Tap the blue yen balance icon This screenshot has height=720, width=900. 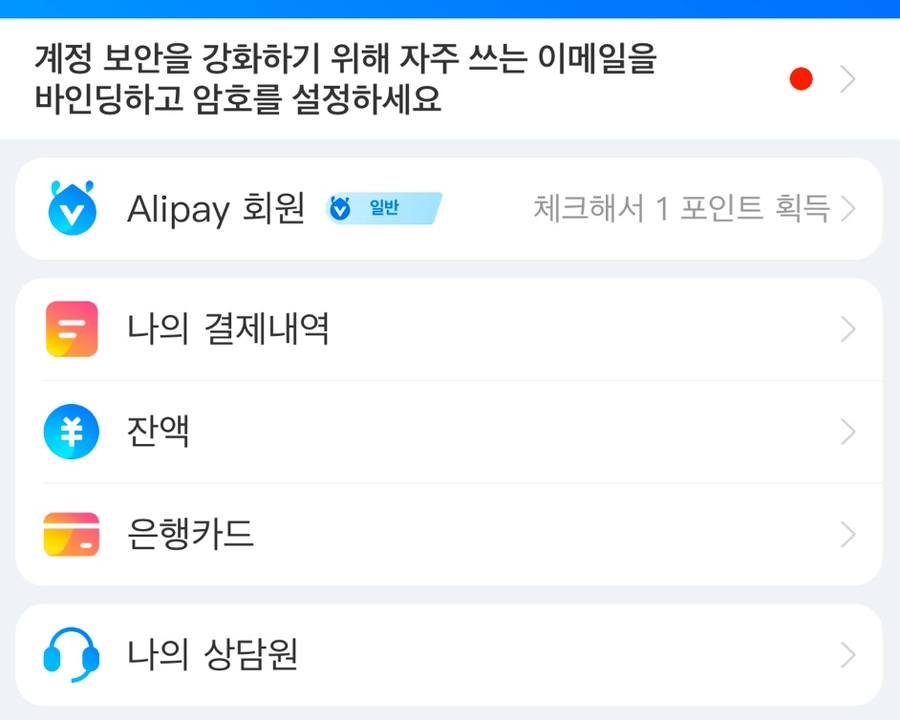[72, 432]
